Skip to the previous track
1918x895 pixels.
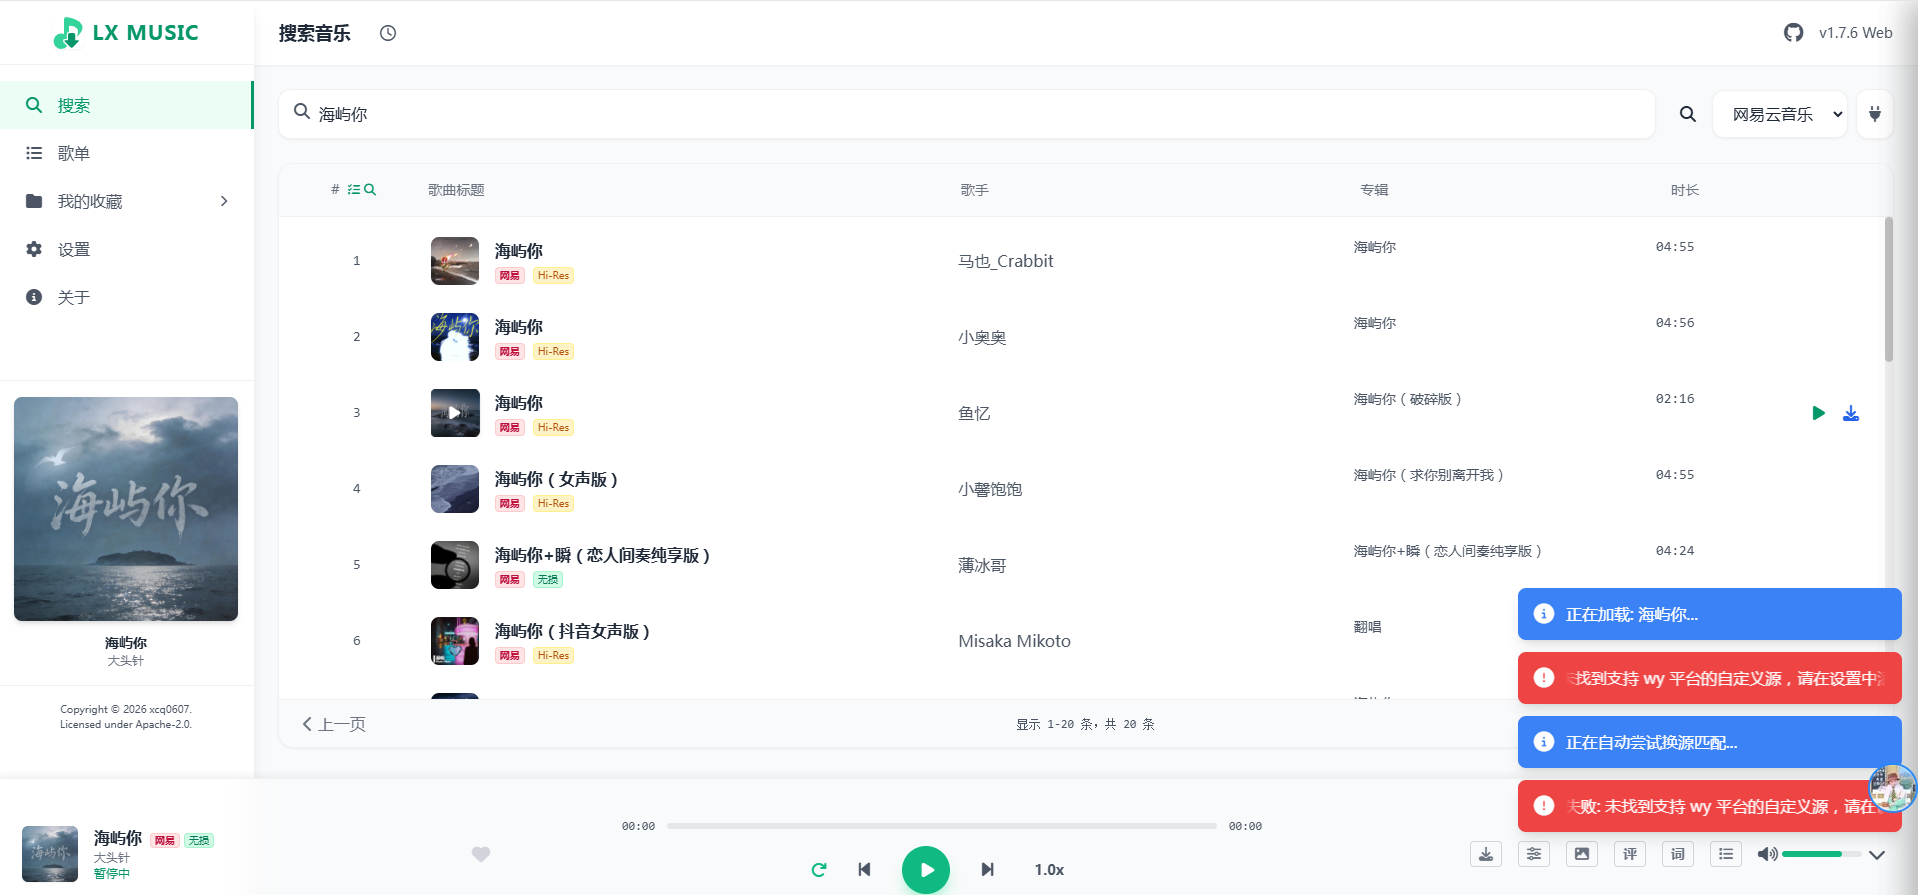coord(865,870)
